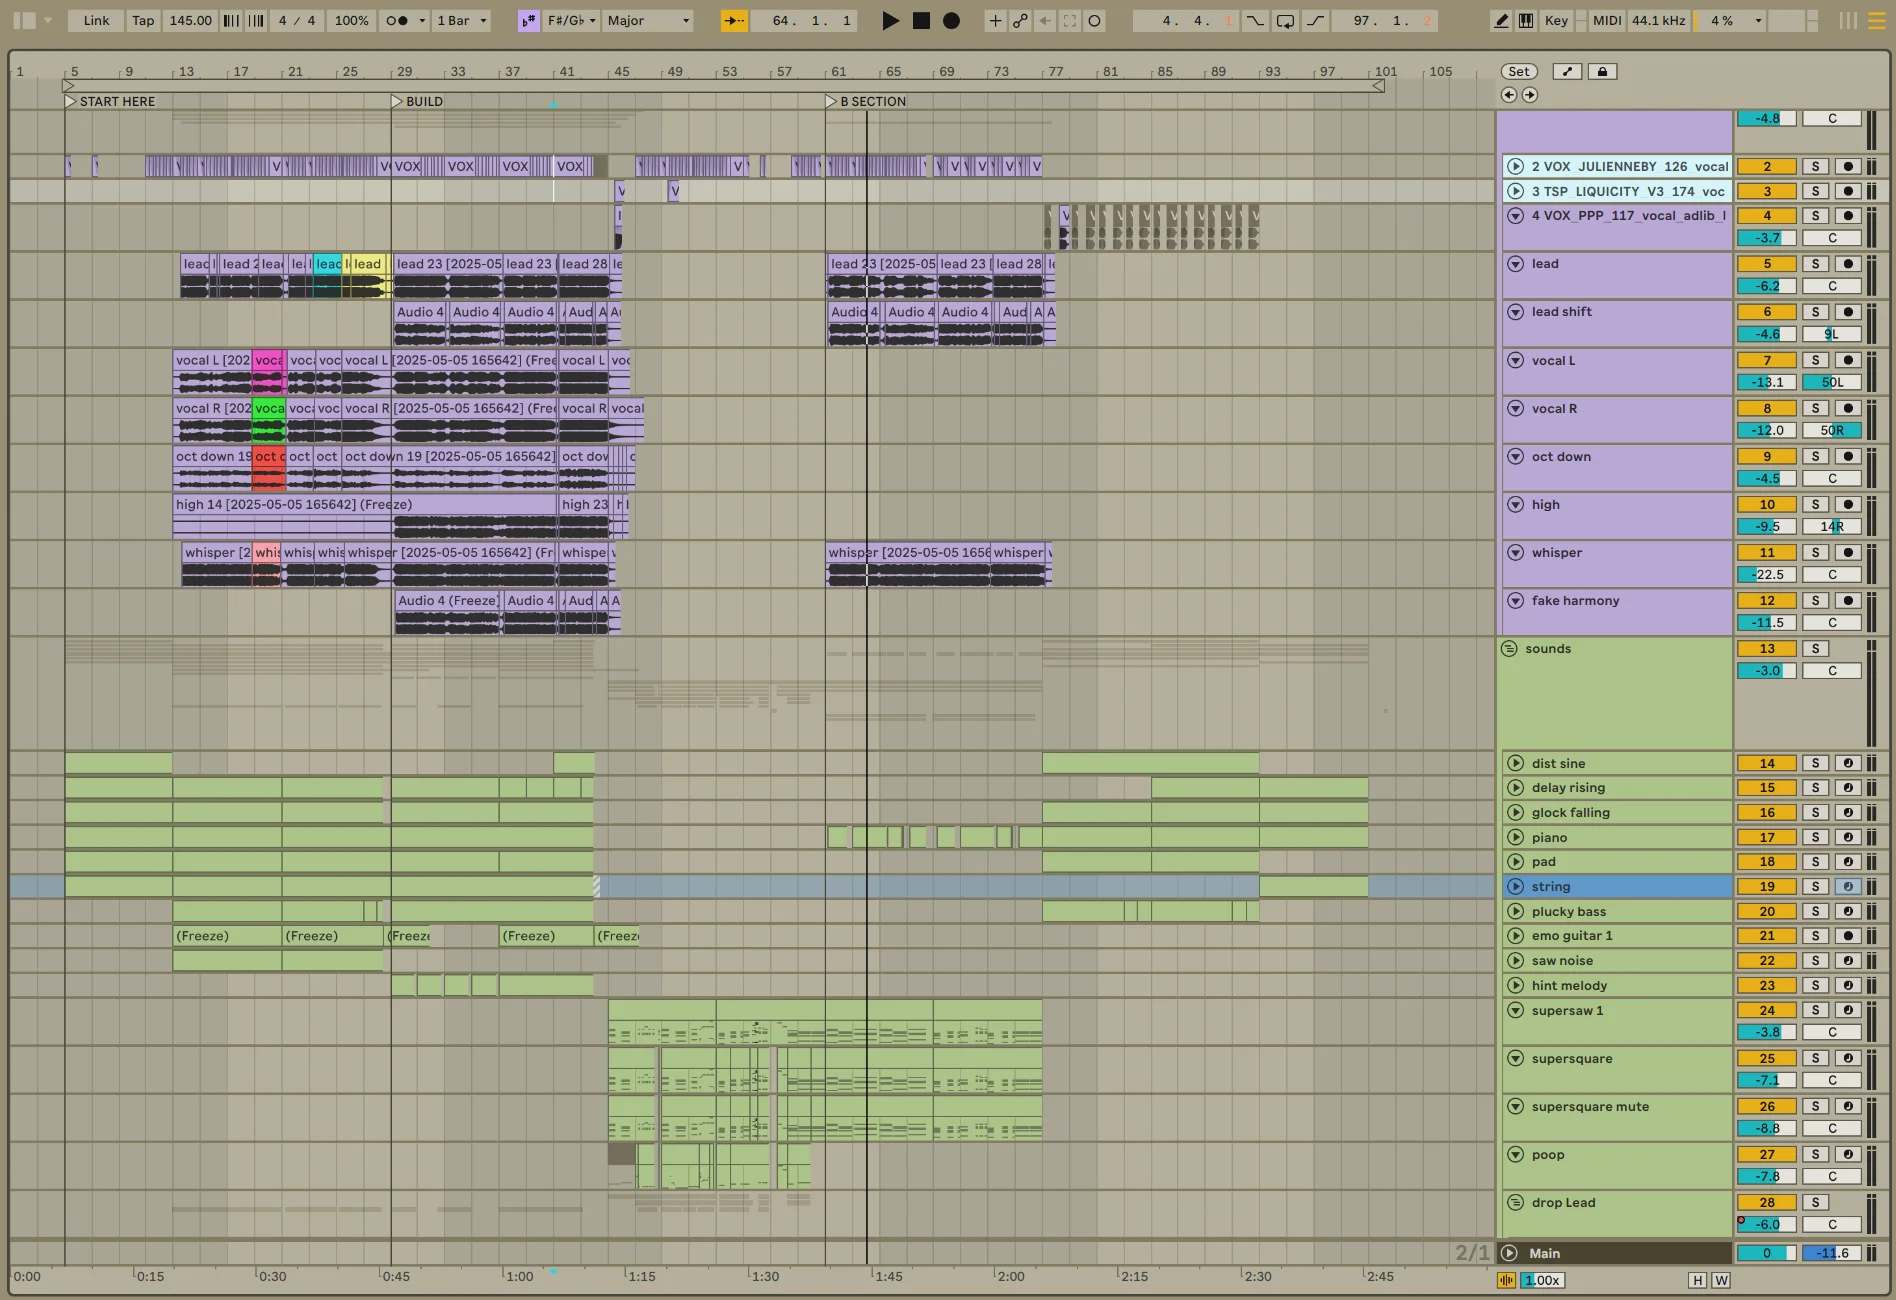Click the Phase Nudge Down icon
This screenshot has width=1896, height=1300.
[x=231, y=20]
